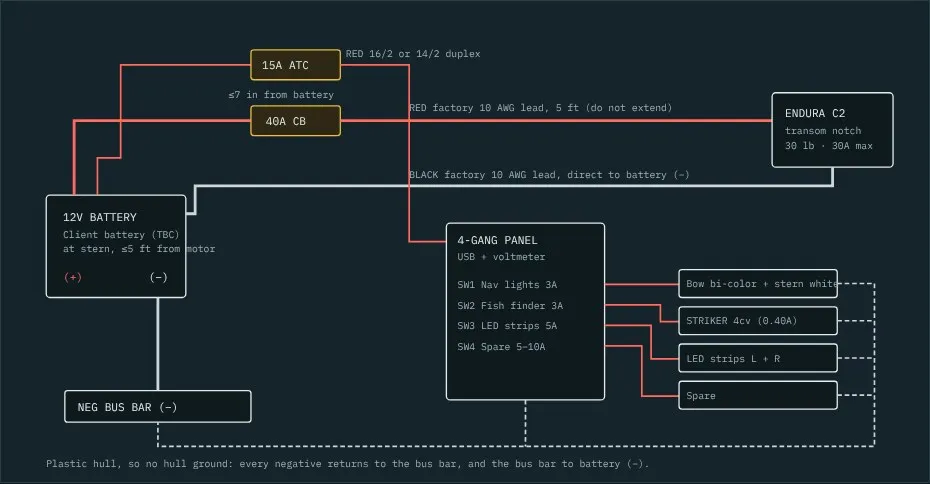Select the SW2 Fish finder 3A row
Screen dimensions: 930x484
tap(510, 305)
